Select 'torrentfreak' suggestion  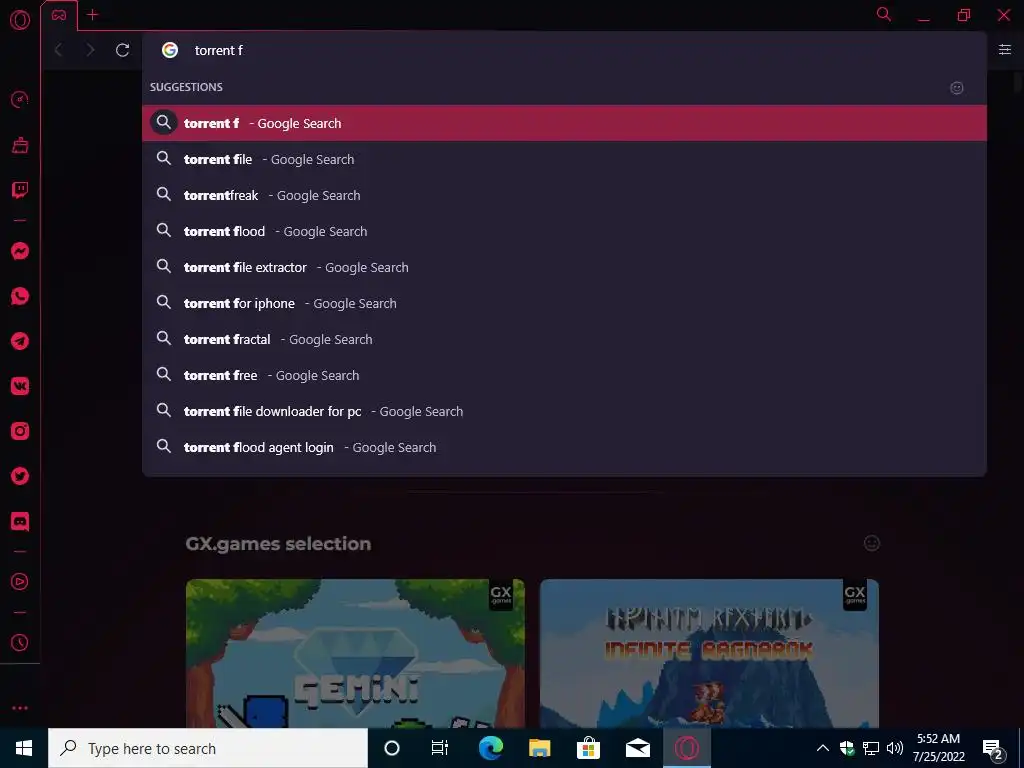pyautogui.click(x=564, y=195)
